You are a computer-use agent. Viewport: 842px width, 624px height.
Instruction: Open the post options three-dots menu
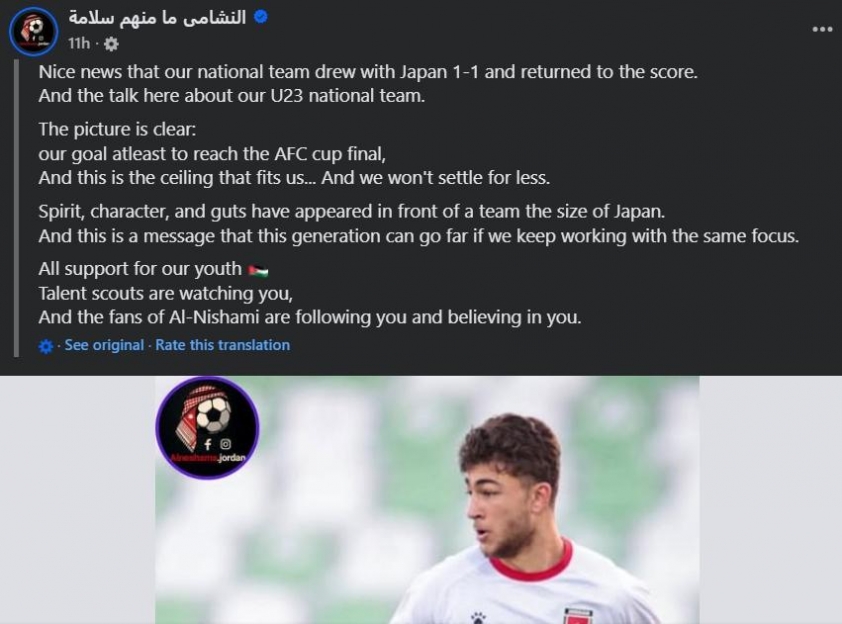click(822, 30)
